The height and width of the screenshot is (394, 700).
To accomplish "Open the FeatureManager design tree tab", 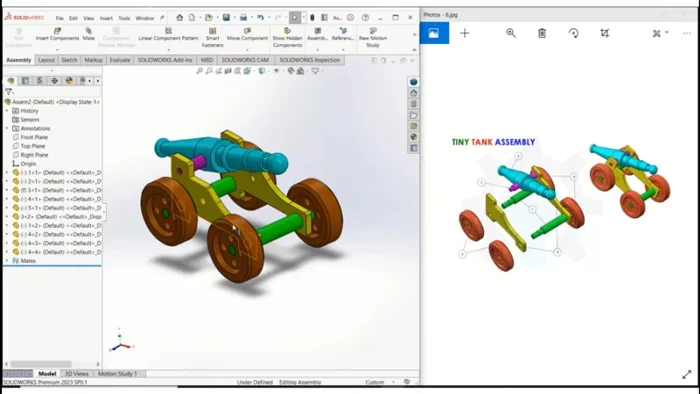I will pyautogui.click(x=11, y=81).
